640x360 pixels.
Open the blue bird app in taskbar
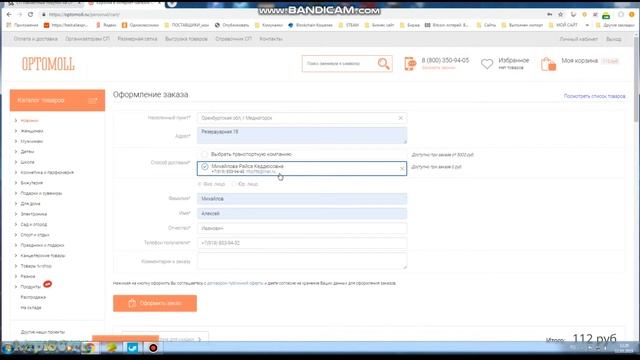tap(132, 348)
